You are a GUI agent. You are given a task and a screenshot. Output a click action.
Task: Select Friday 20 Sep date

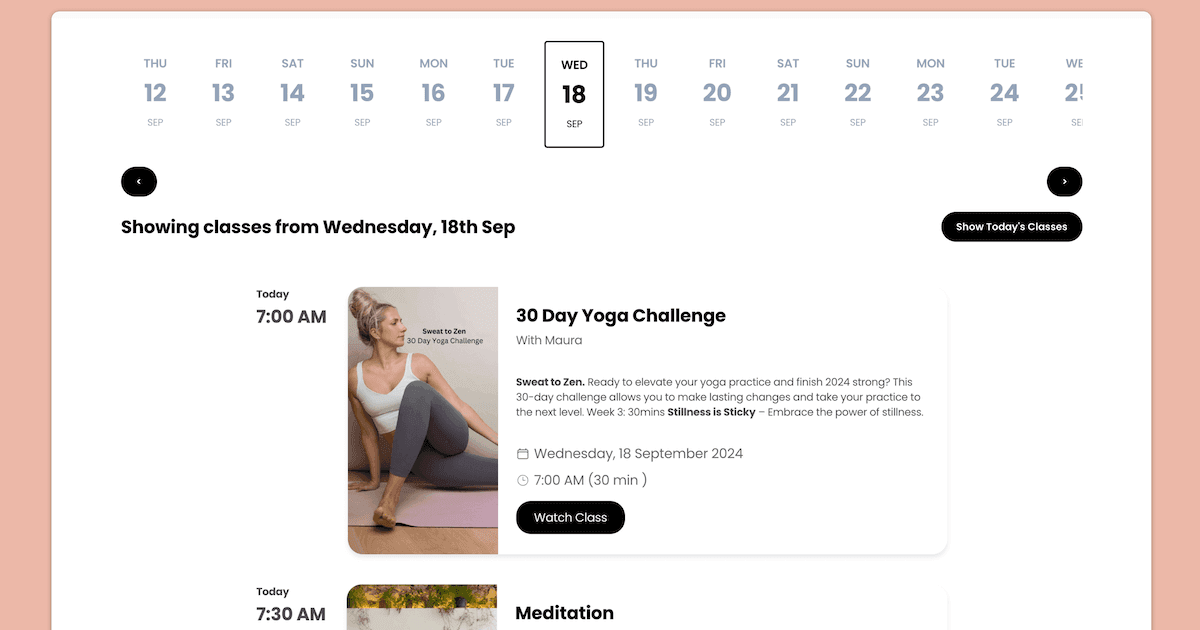[x=717, y=93]
